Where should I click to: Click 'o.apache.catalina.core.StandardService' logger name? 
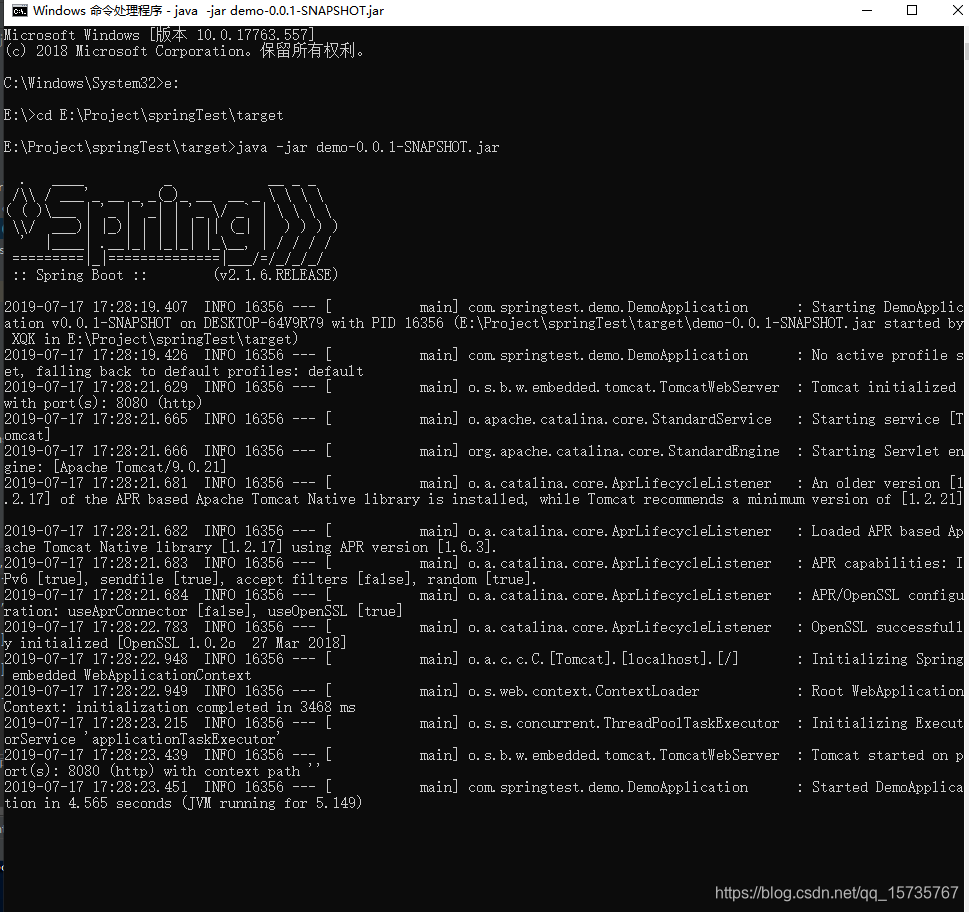[x=620, y=420]
